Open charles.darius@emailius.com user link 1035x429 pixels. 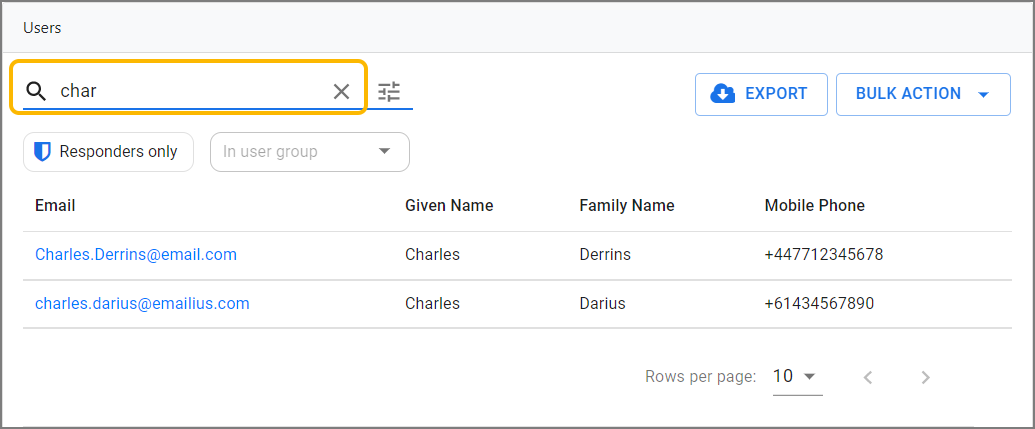click(x=142, y=304)
